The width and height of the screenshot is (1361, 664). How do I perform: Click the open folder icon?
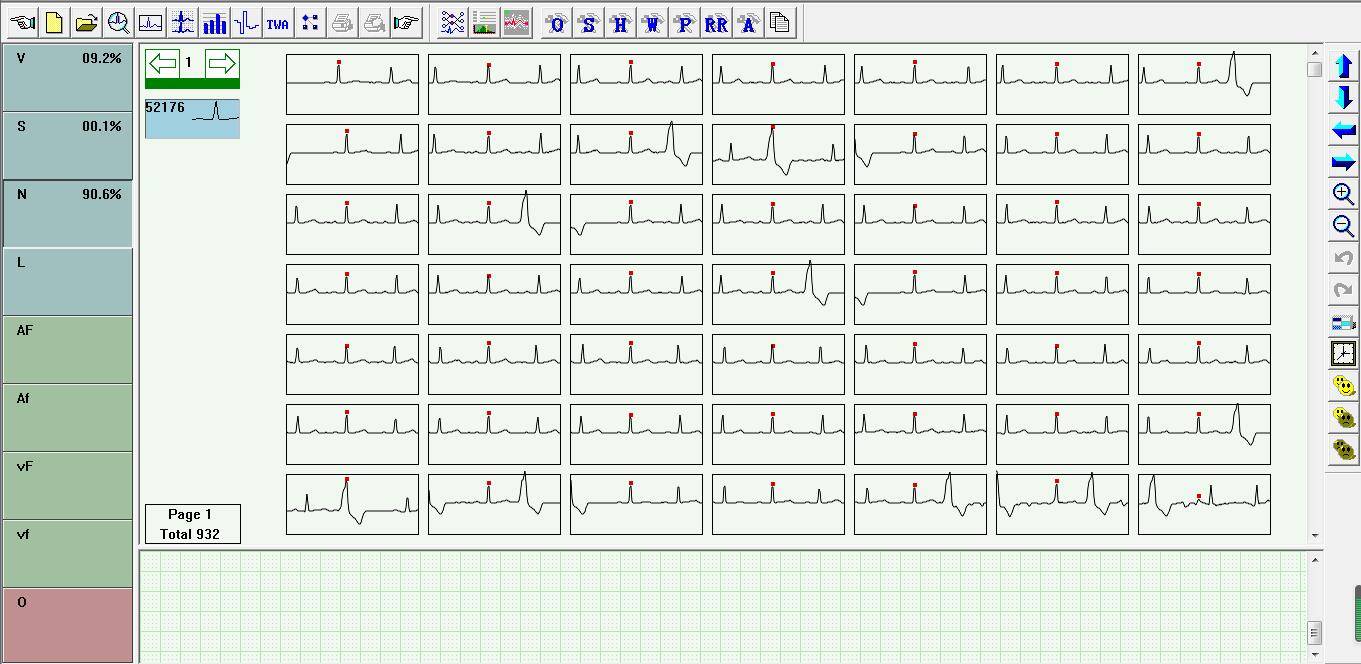click(x=86, y=23)
